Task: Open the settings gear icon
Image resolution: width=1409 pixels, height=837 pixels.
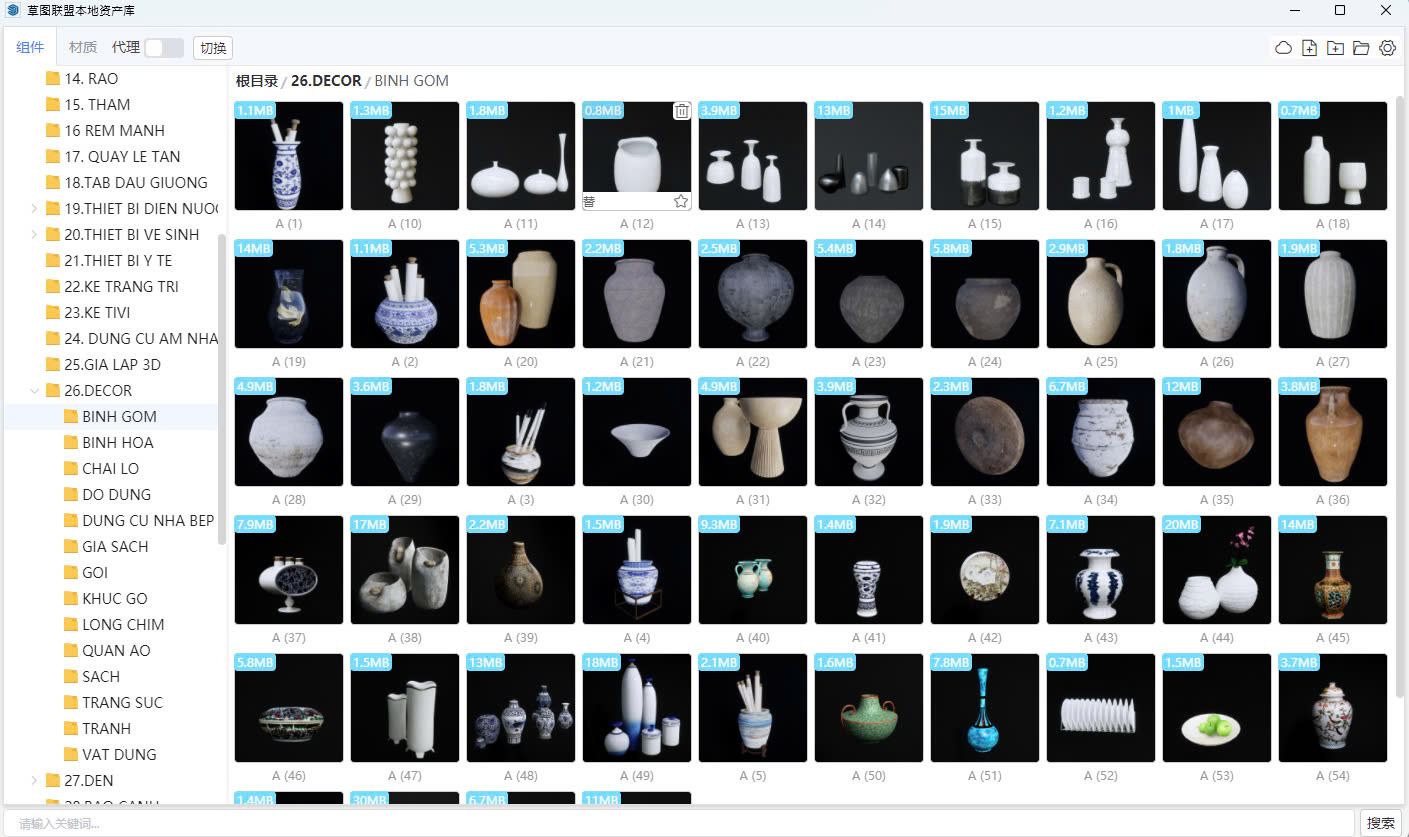Action: click(1387, 48)
